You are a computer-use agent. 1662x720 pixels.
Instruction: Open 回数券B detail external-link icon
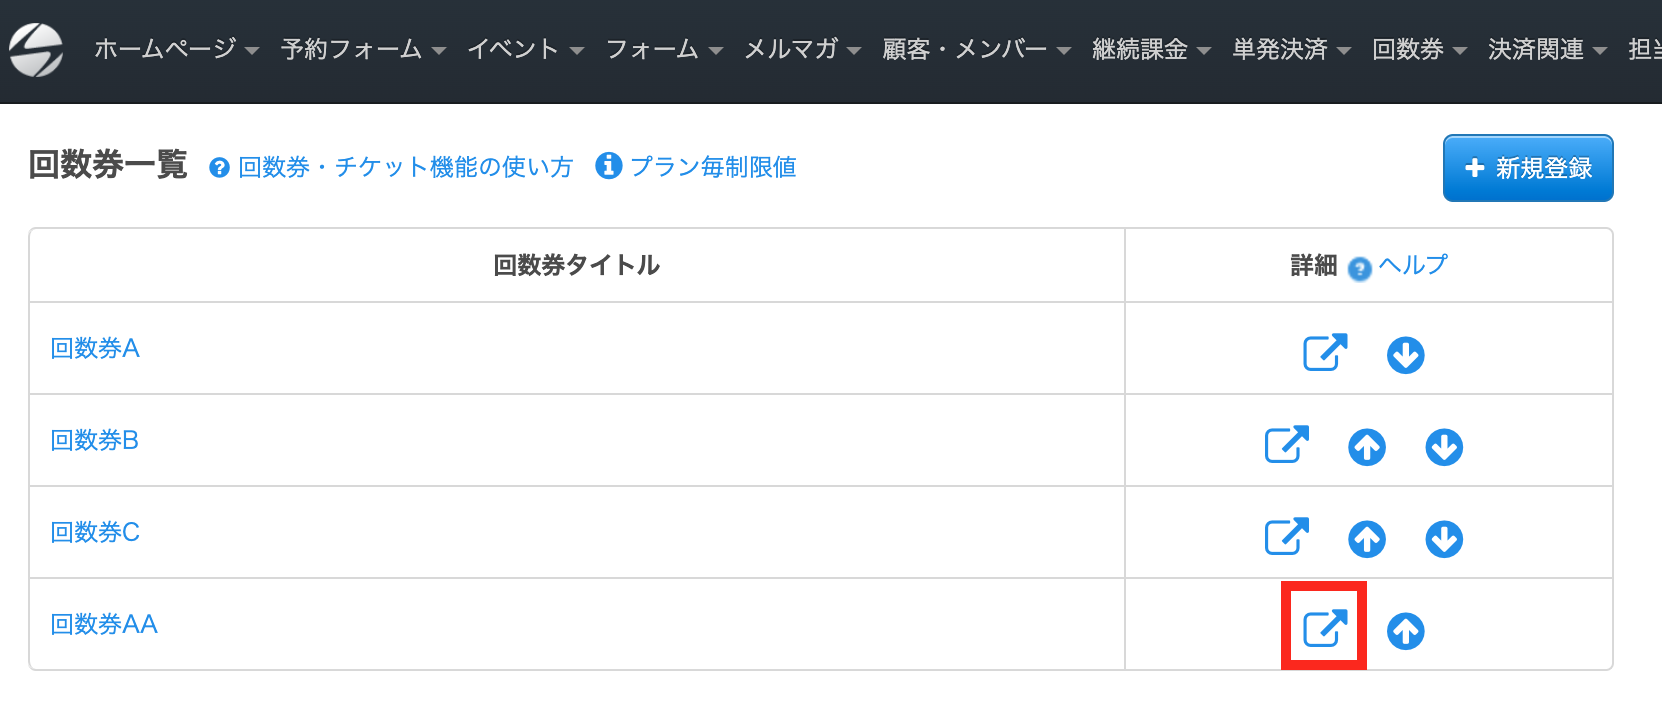pyautogui.click(x=1287, y=444)
